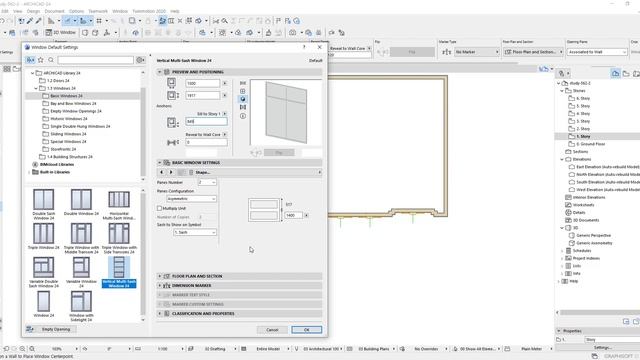Switch preview to 3D shaded view icon

243,99
